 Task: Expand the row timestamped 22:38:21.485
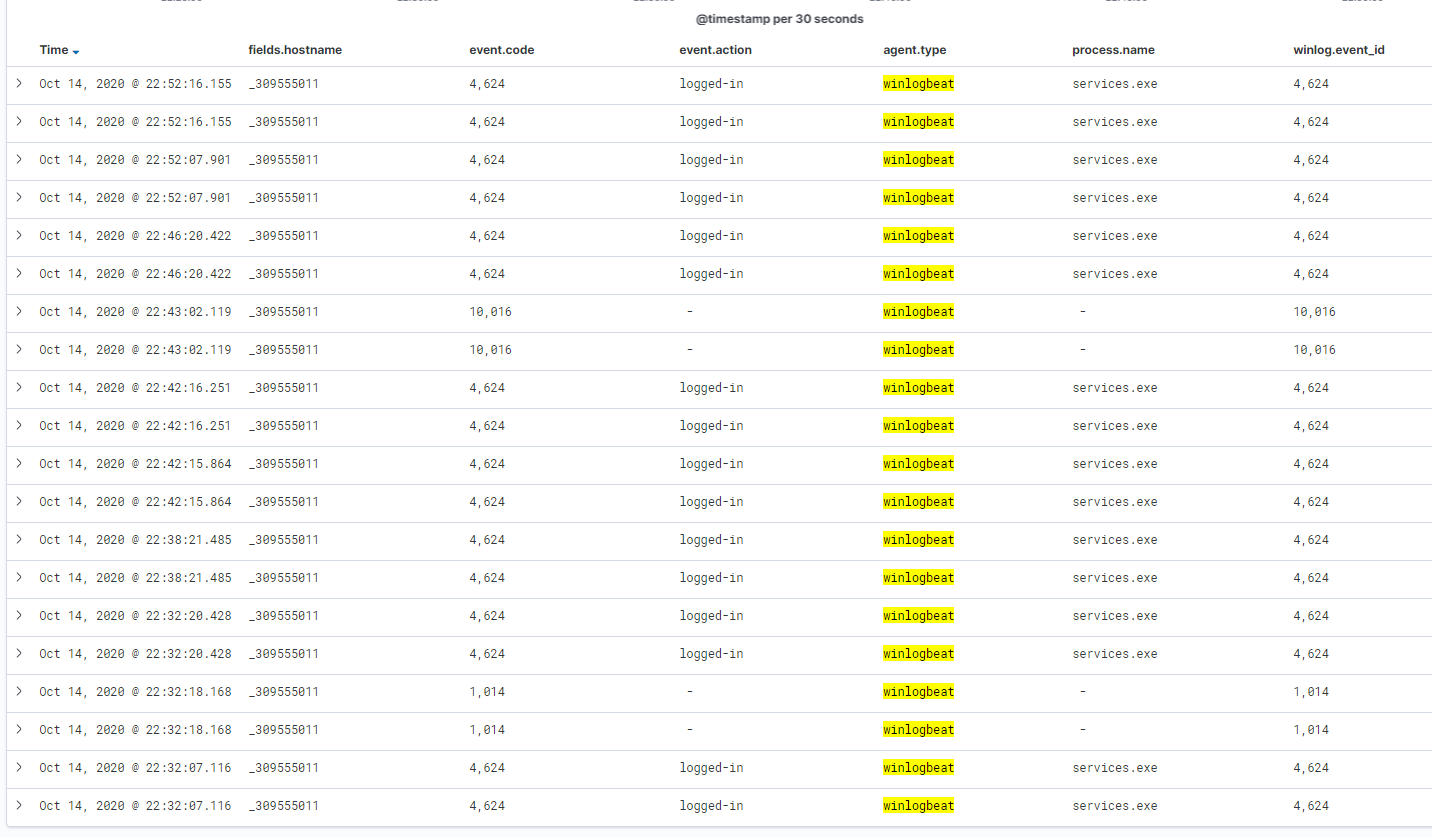[x=18, y=540]
